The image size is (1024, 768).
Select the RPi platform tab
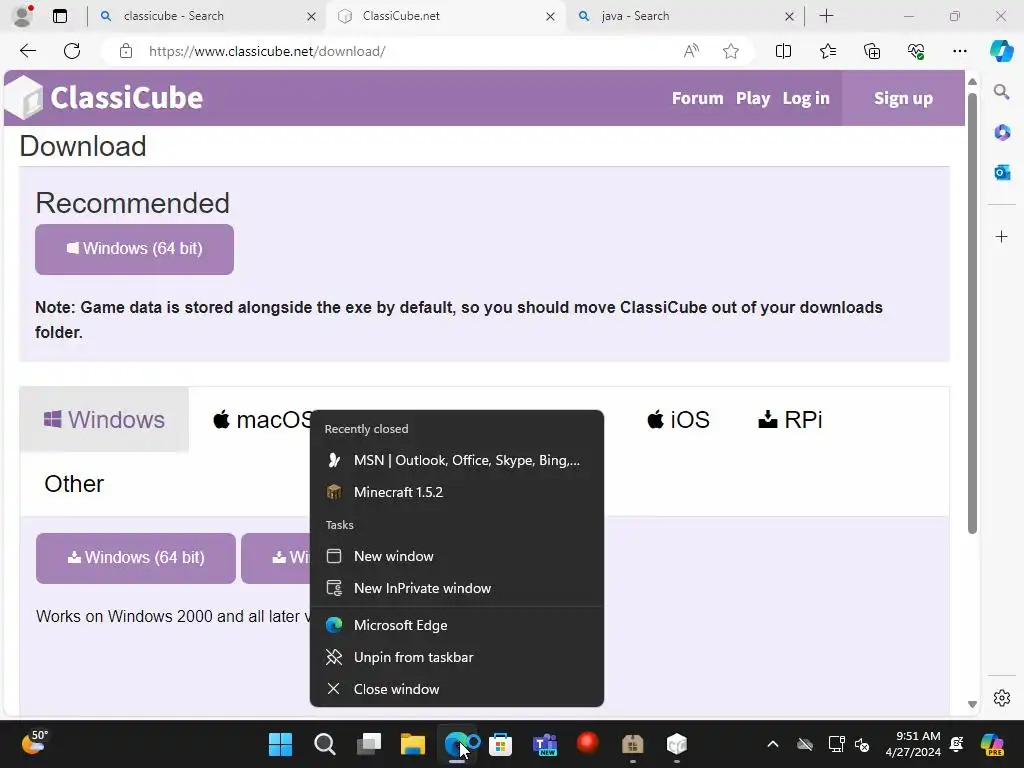click(790, 419)
